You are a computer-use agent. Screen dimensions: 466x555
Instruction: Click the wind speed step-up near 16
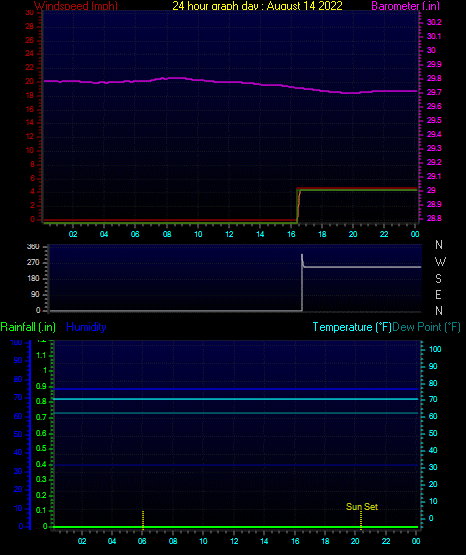(298, 205)
